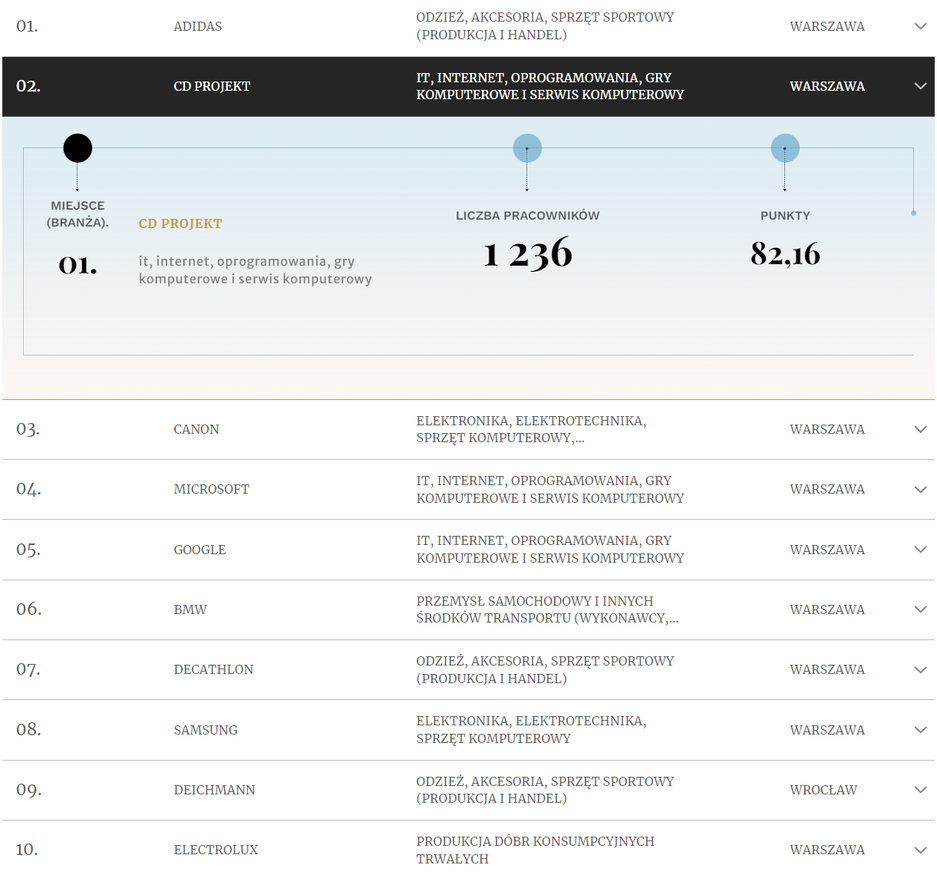The image size is (937, 879).
Task: Select the DECATHLON company name
Action: pyautogui.click(x=213, y=670)
